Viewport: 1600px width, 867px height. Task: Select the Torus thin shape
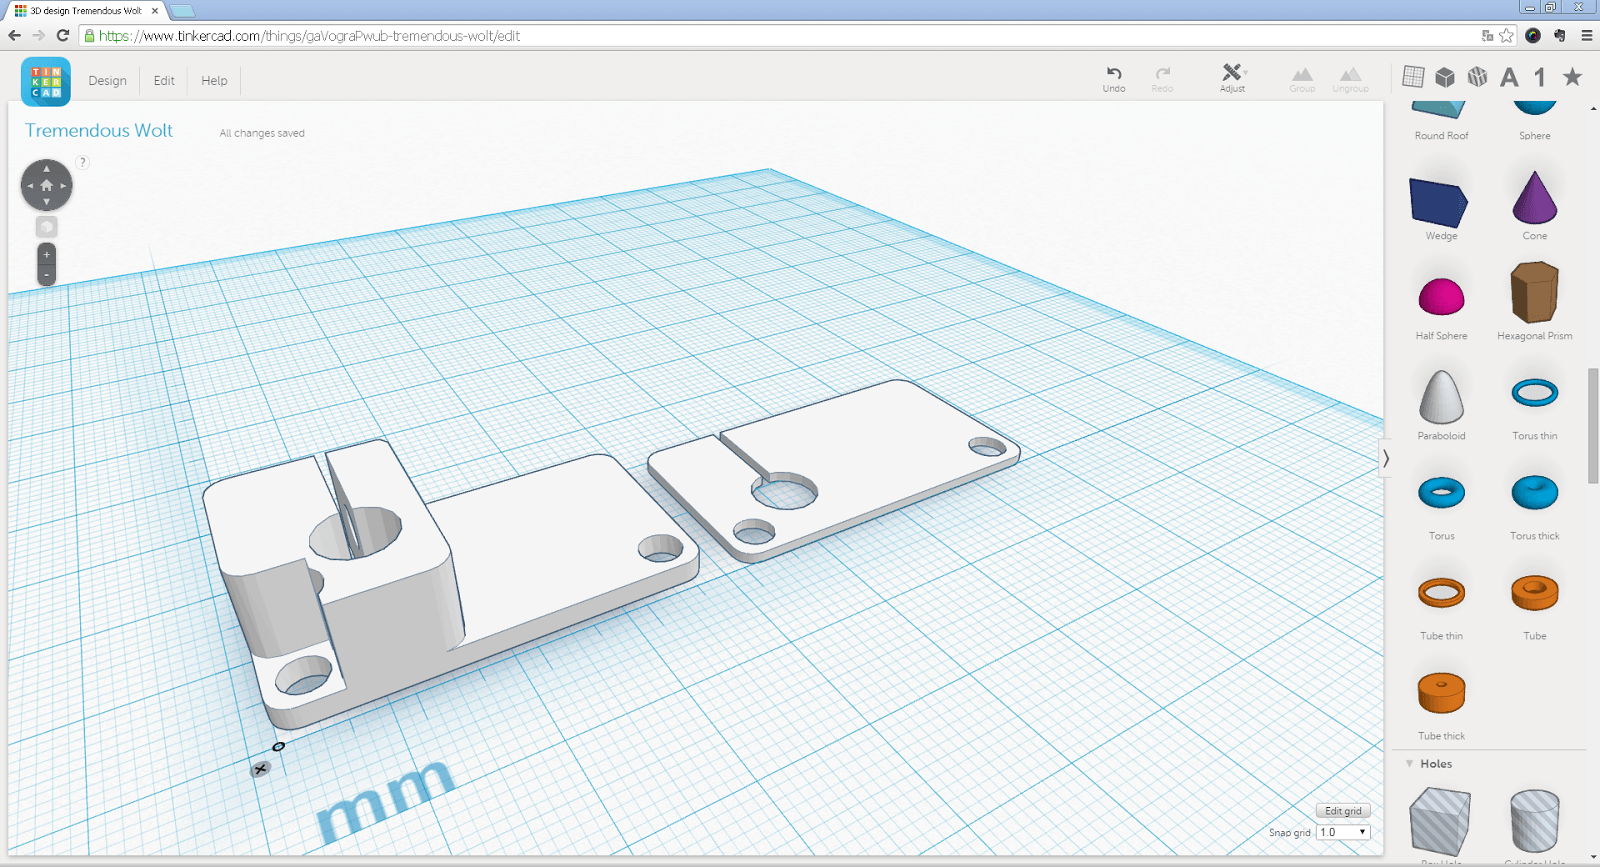click(x=1535, y=393)
